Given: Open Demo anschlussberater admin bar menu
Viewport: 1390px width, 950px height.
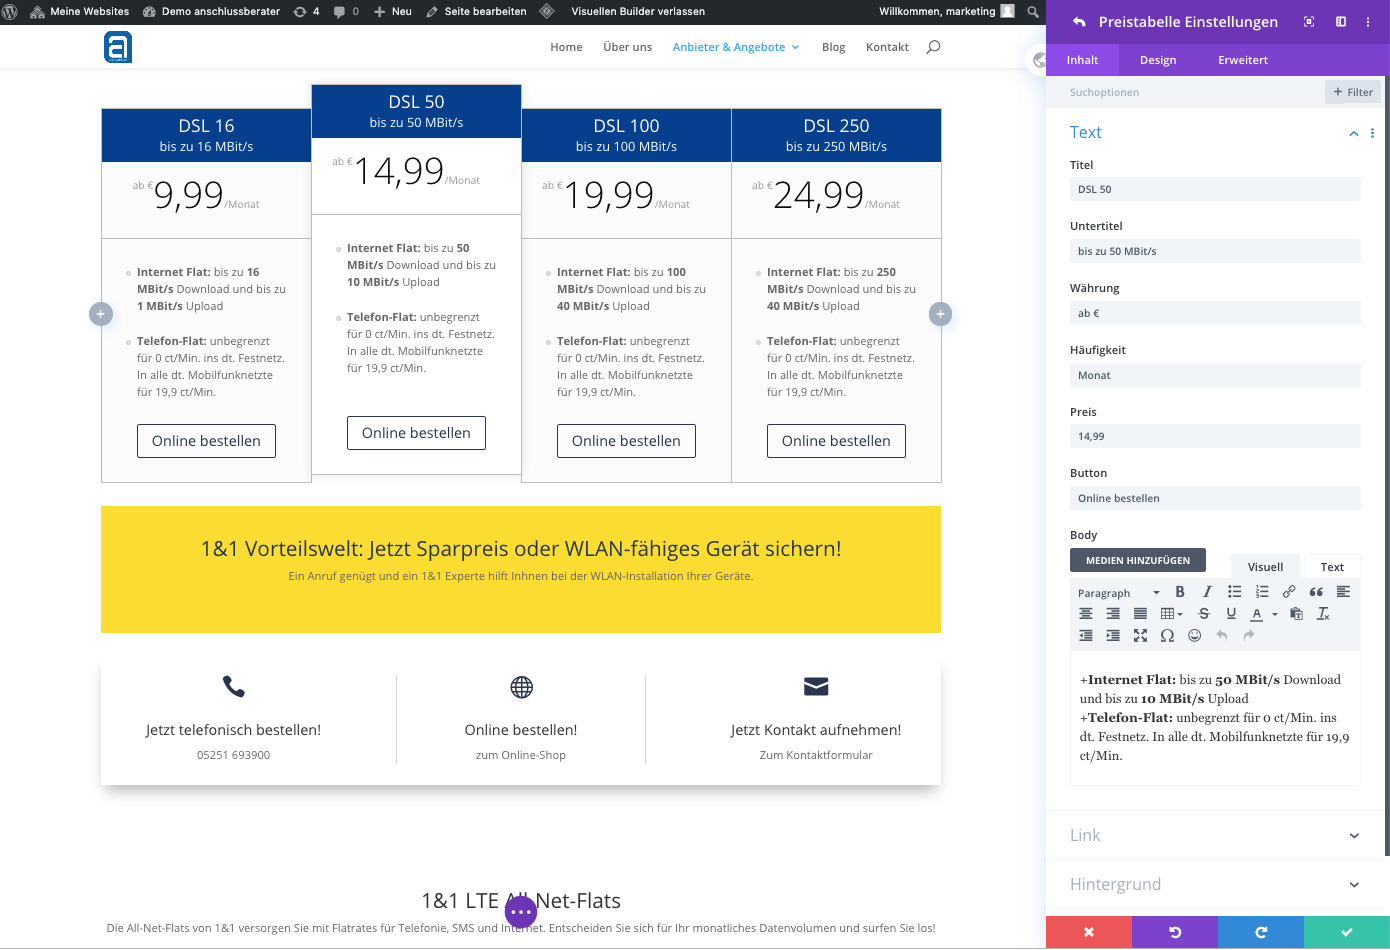Looking at the screenshot, I should pos(211,11).
